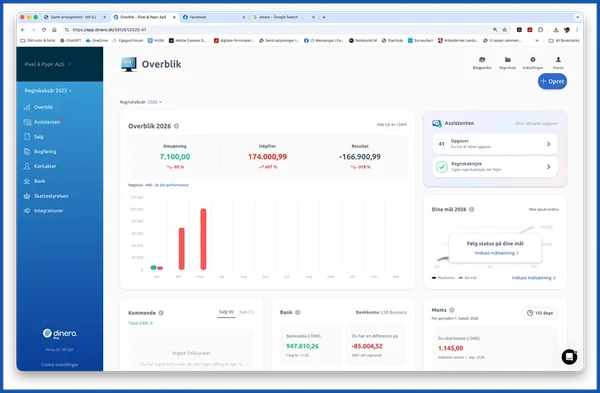Click info icon next to Overblik 2026
600x393 pixels.
tap(176, 126)
